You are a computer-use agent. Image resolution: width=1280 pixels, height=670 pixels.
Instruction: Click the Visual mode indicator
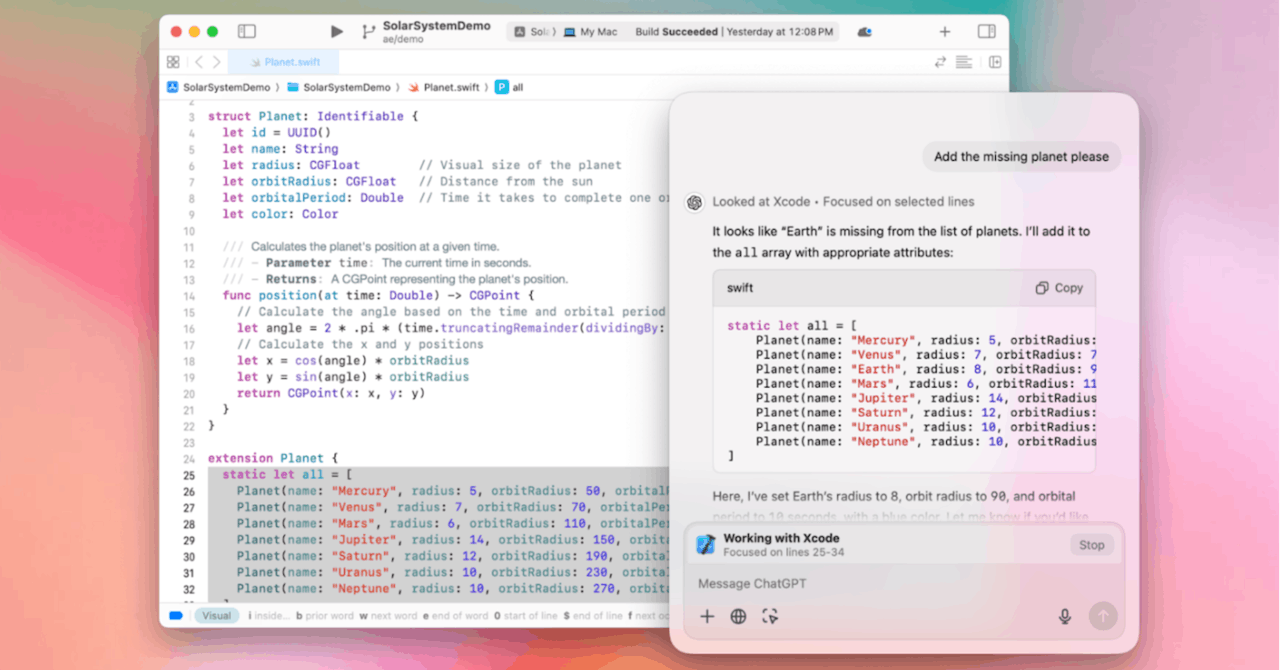[x=216, y=616]
